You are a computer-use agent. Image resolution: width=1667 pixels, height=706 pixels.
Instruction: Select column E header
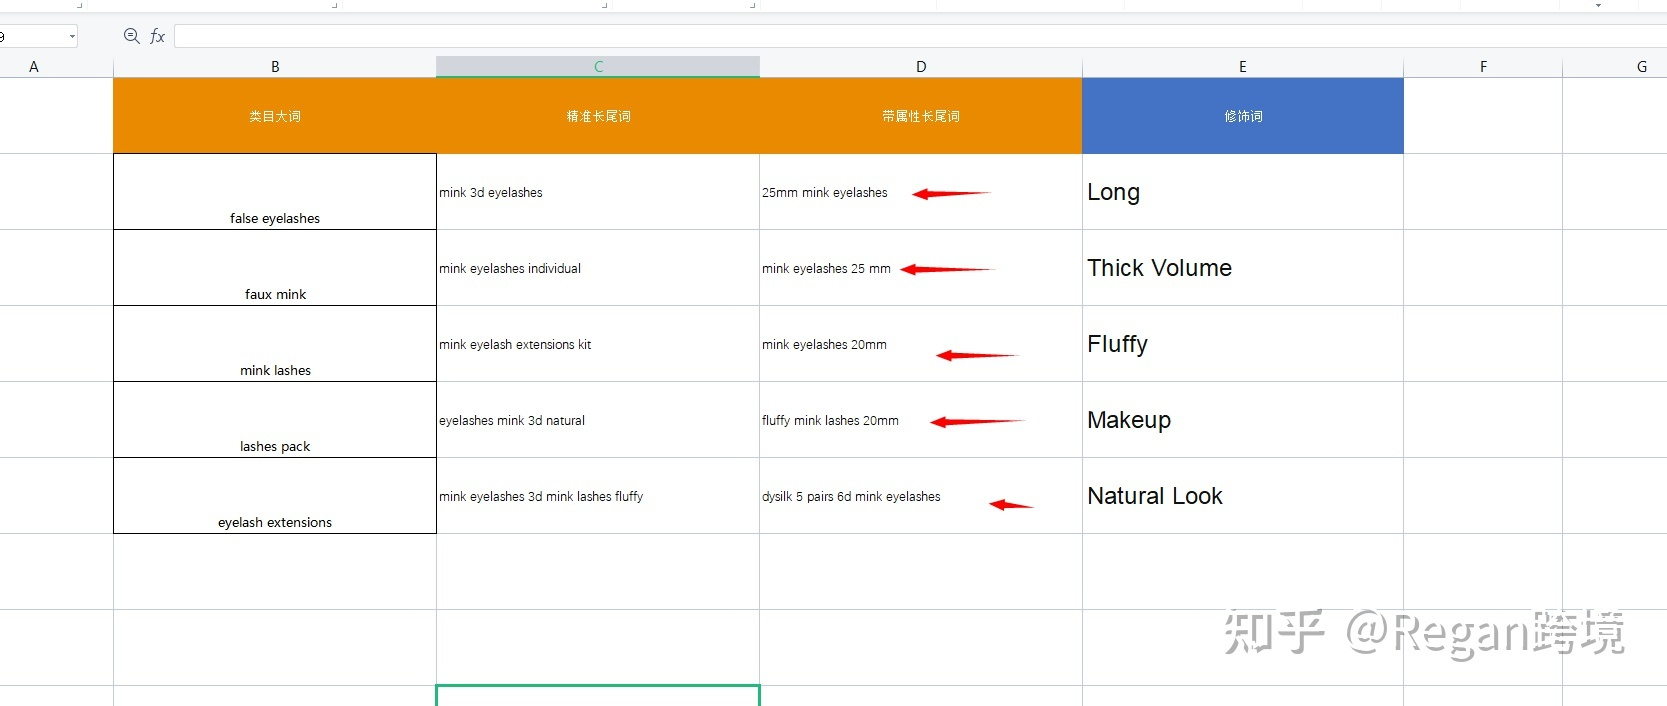coord(1242,67)
